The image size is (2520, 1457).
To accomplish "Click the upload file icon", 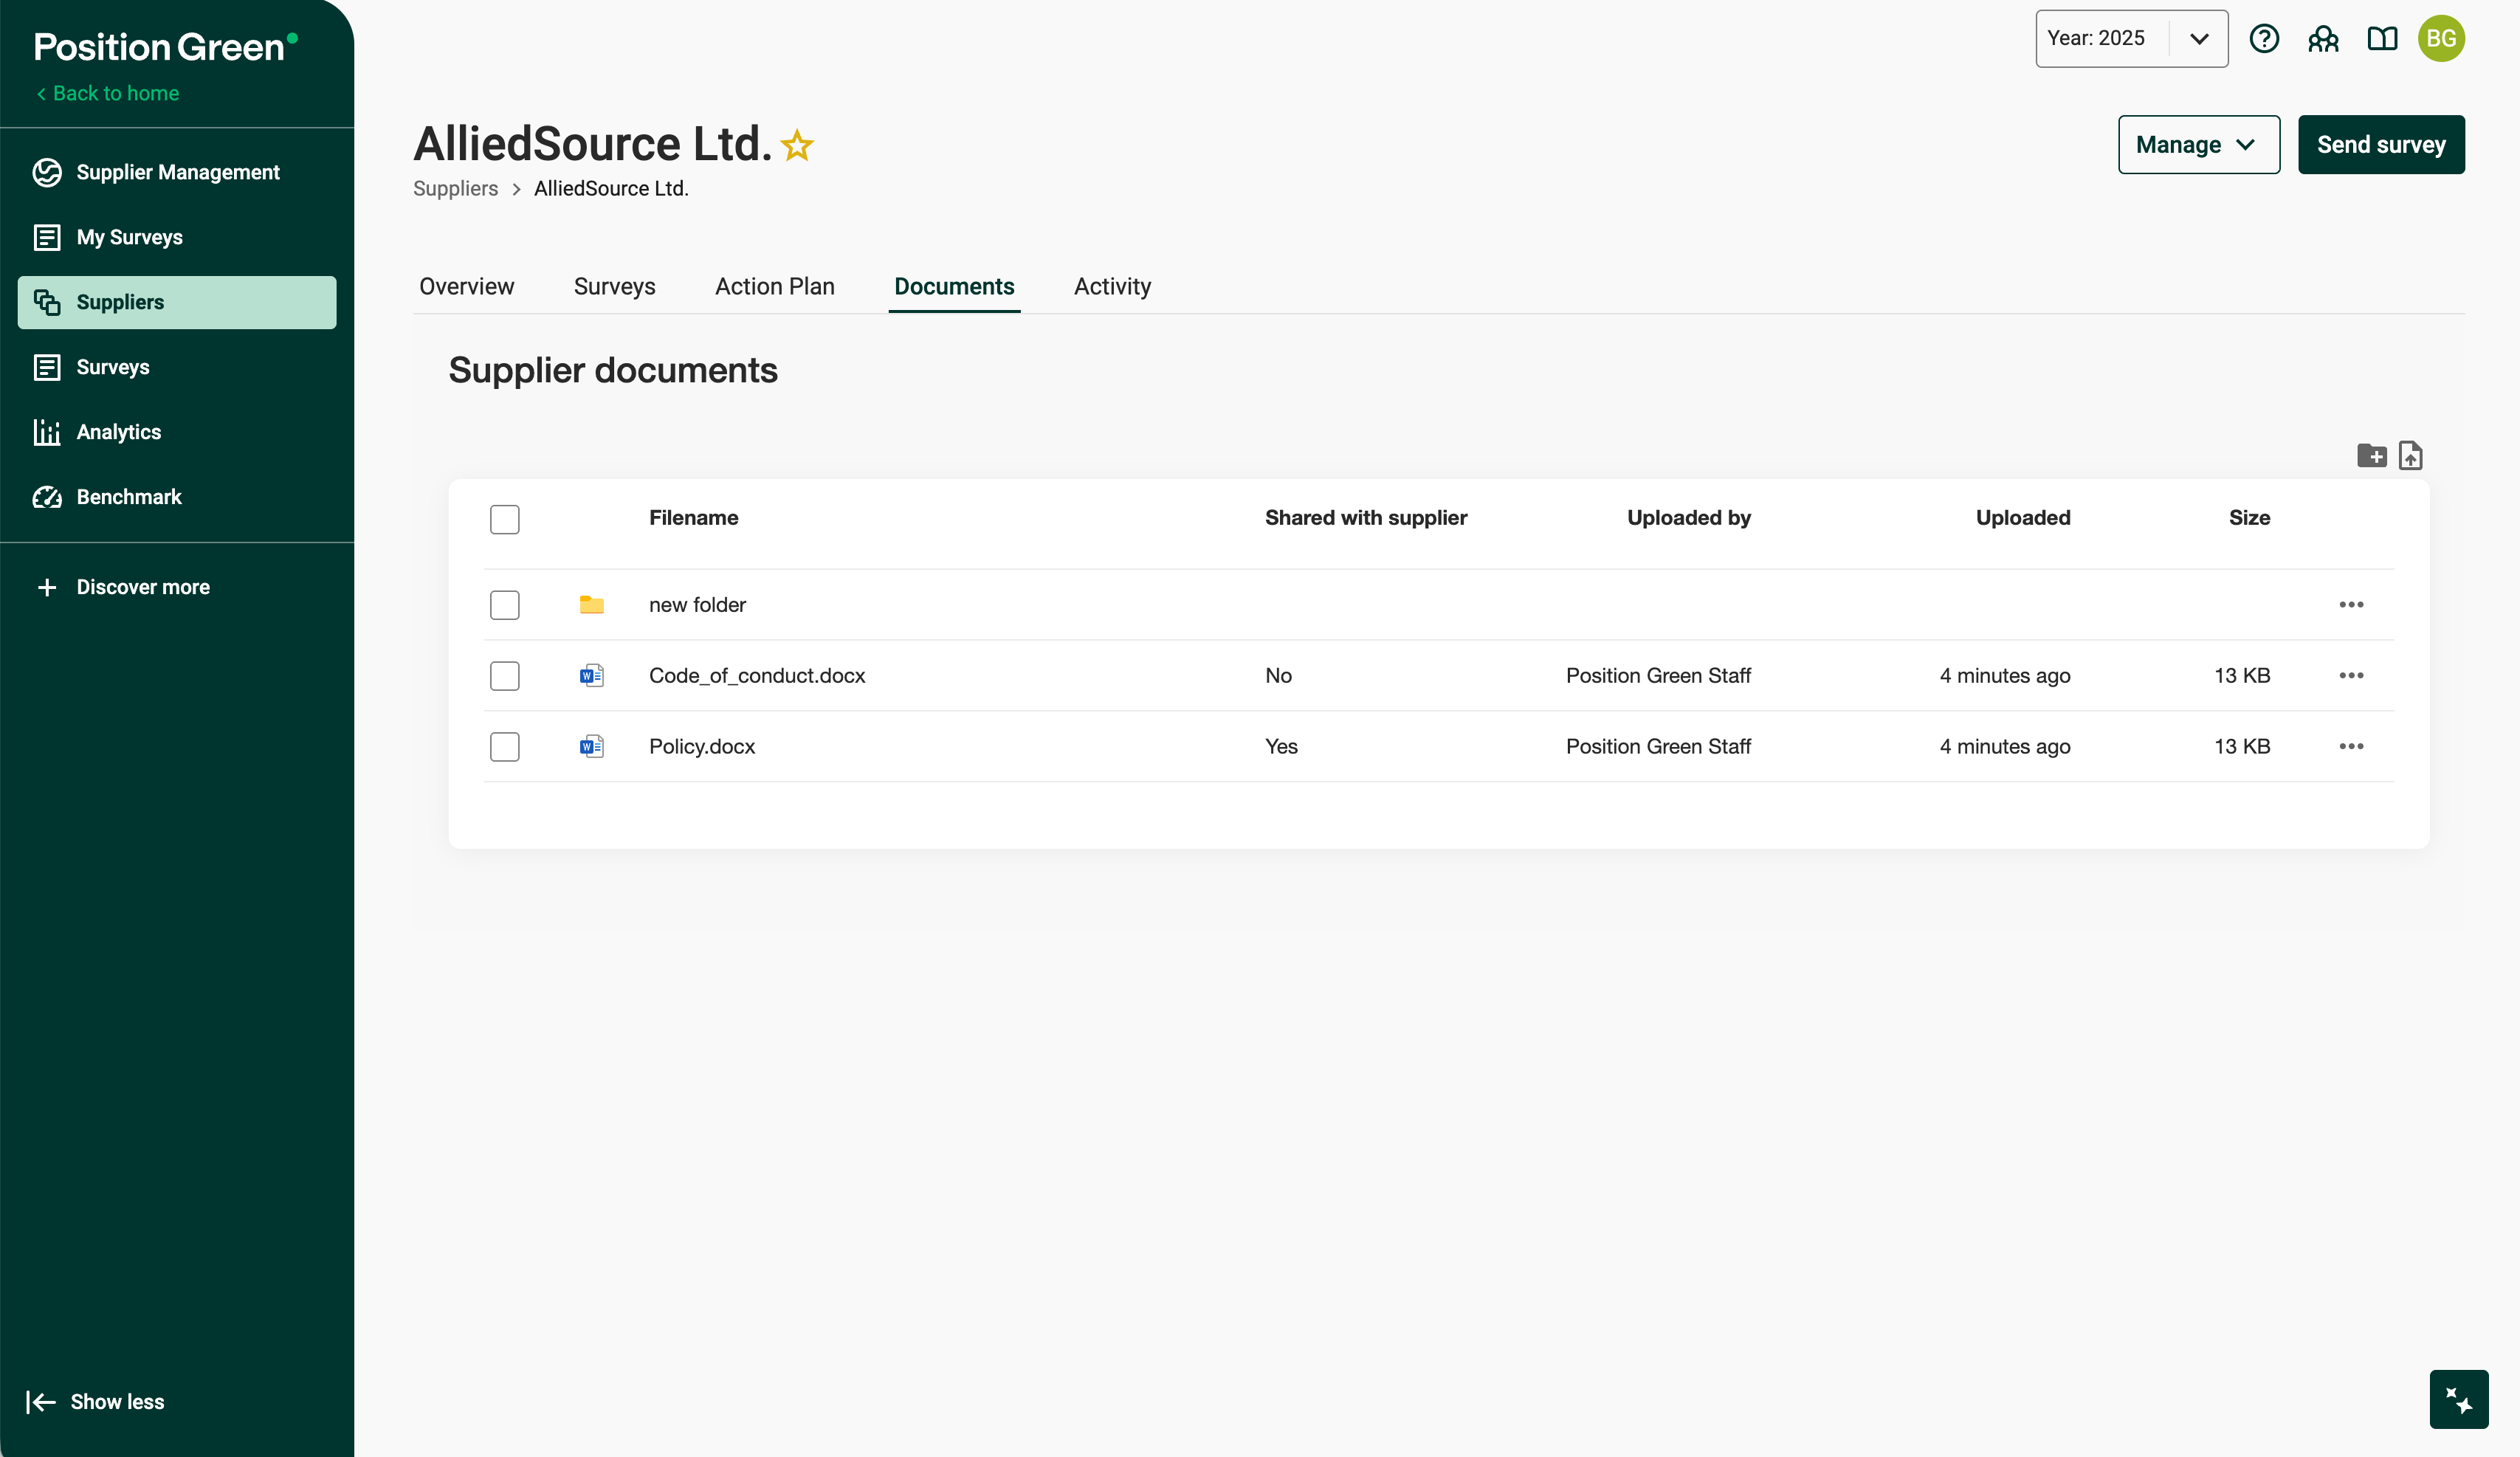I will tap(2411, 456).
